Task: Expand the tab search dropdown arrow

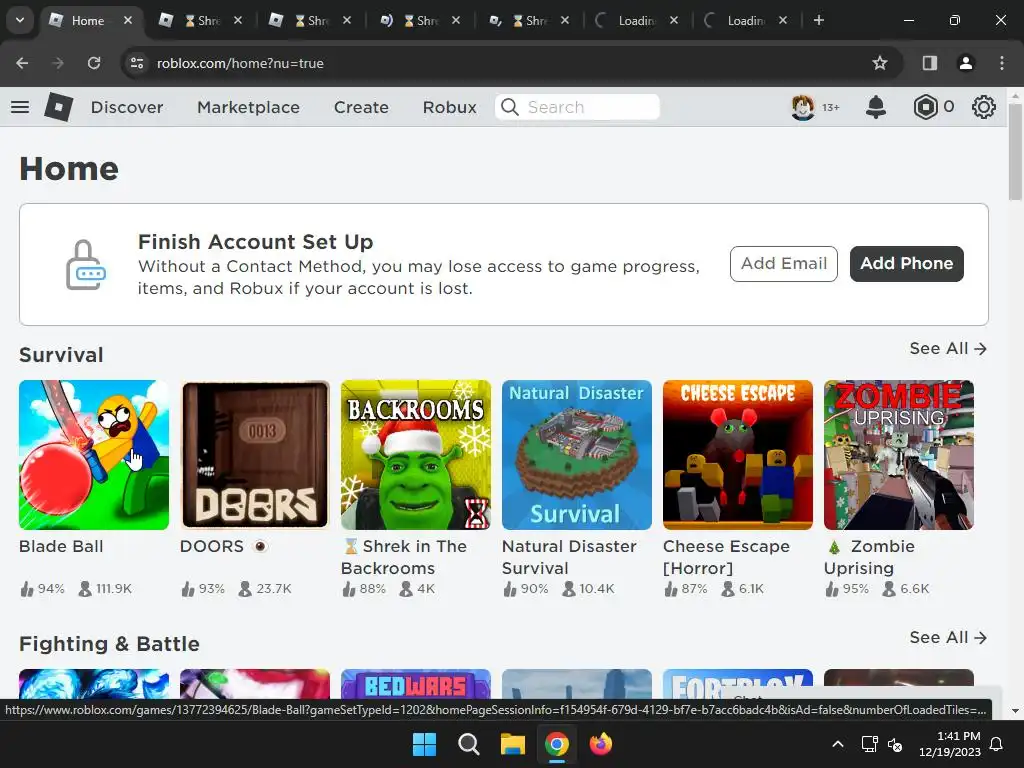Action: (20, 20)
